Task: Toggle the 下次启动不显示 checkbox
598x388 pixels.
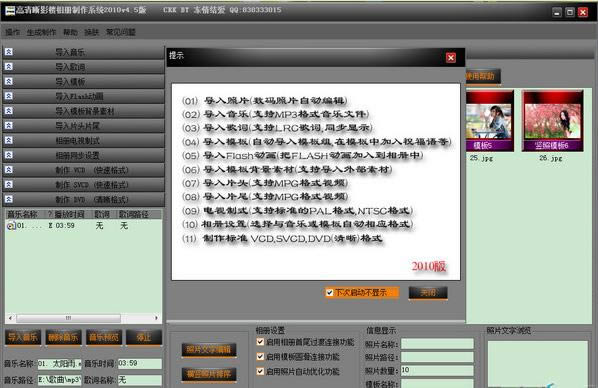Action: click(x=330, y=293)
